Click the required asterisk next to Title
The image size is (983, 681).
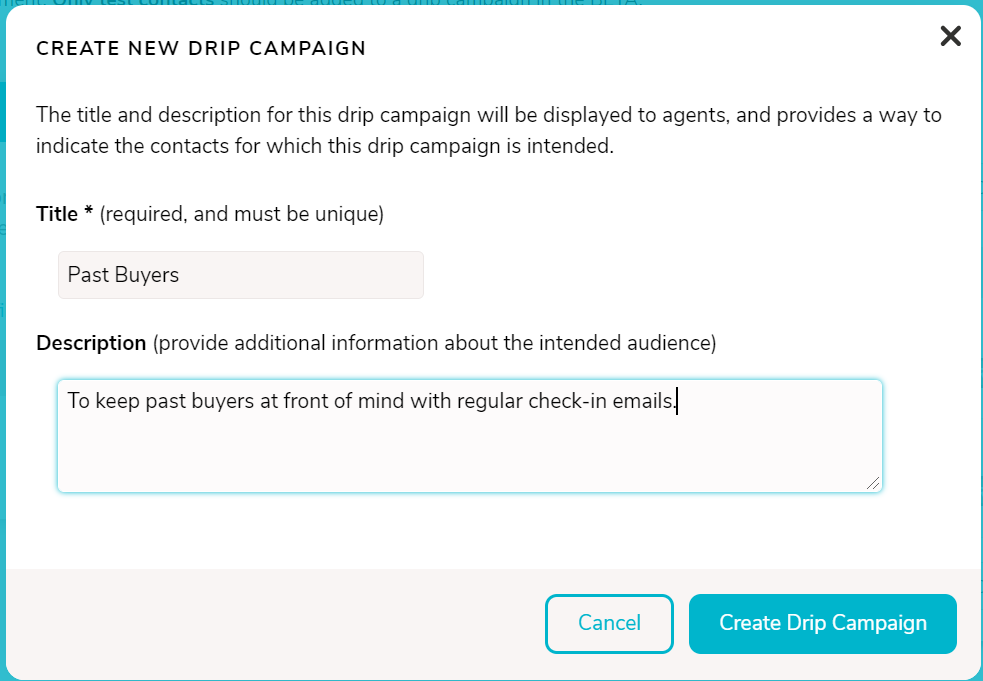point(88,211)
